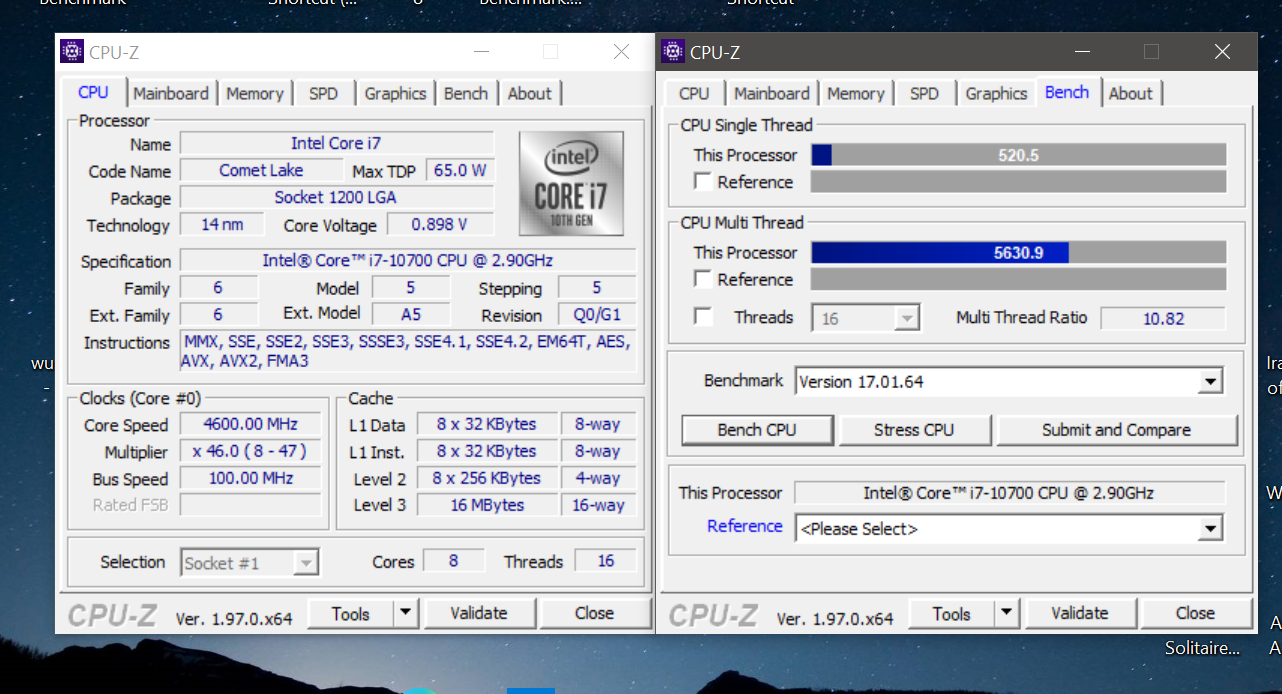Click the blue Reference link label
The width and height of the screenshot is (1282, 694).
click(x=744, y=526)
